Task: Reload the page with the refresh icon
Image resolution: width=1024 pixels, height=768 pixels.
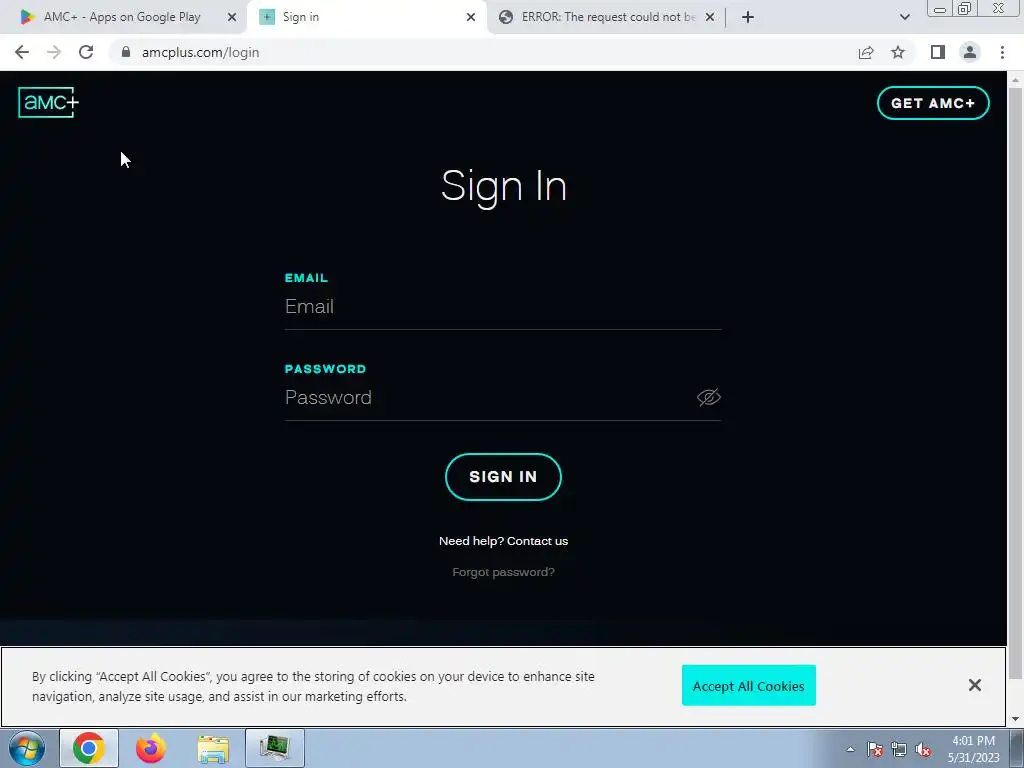Action: [x=86, y=52]
